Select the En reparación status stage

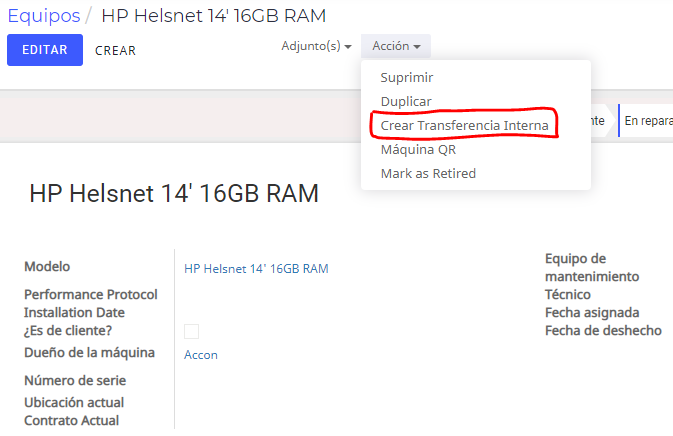point(646,121)
